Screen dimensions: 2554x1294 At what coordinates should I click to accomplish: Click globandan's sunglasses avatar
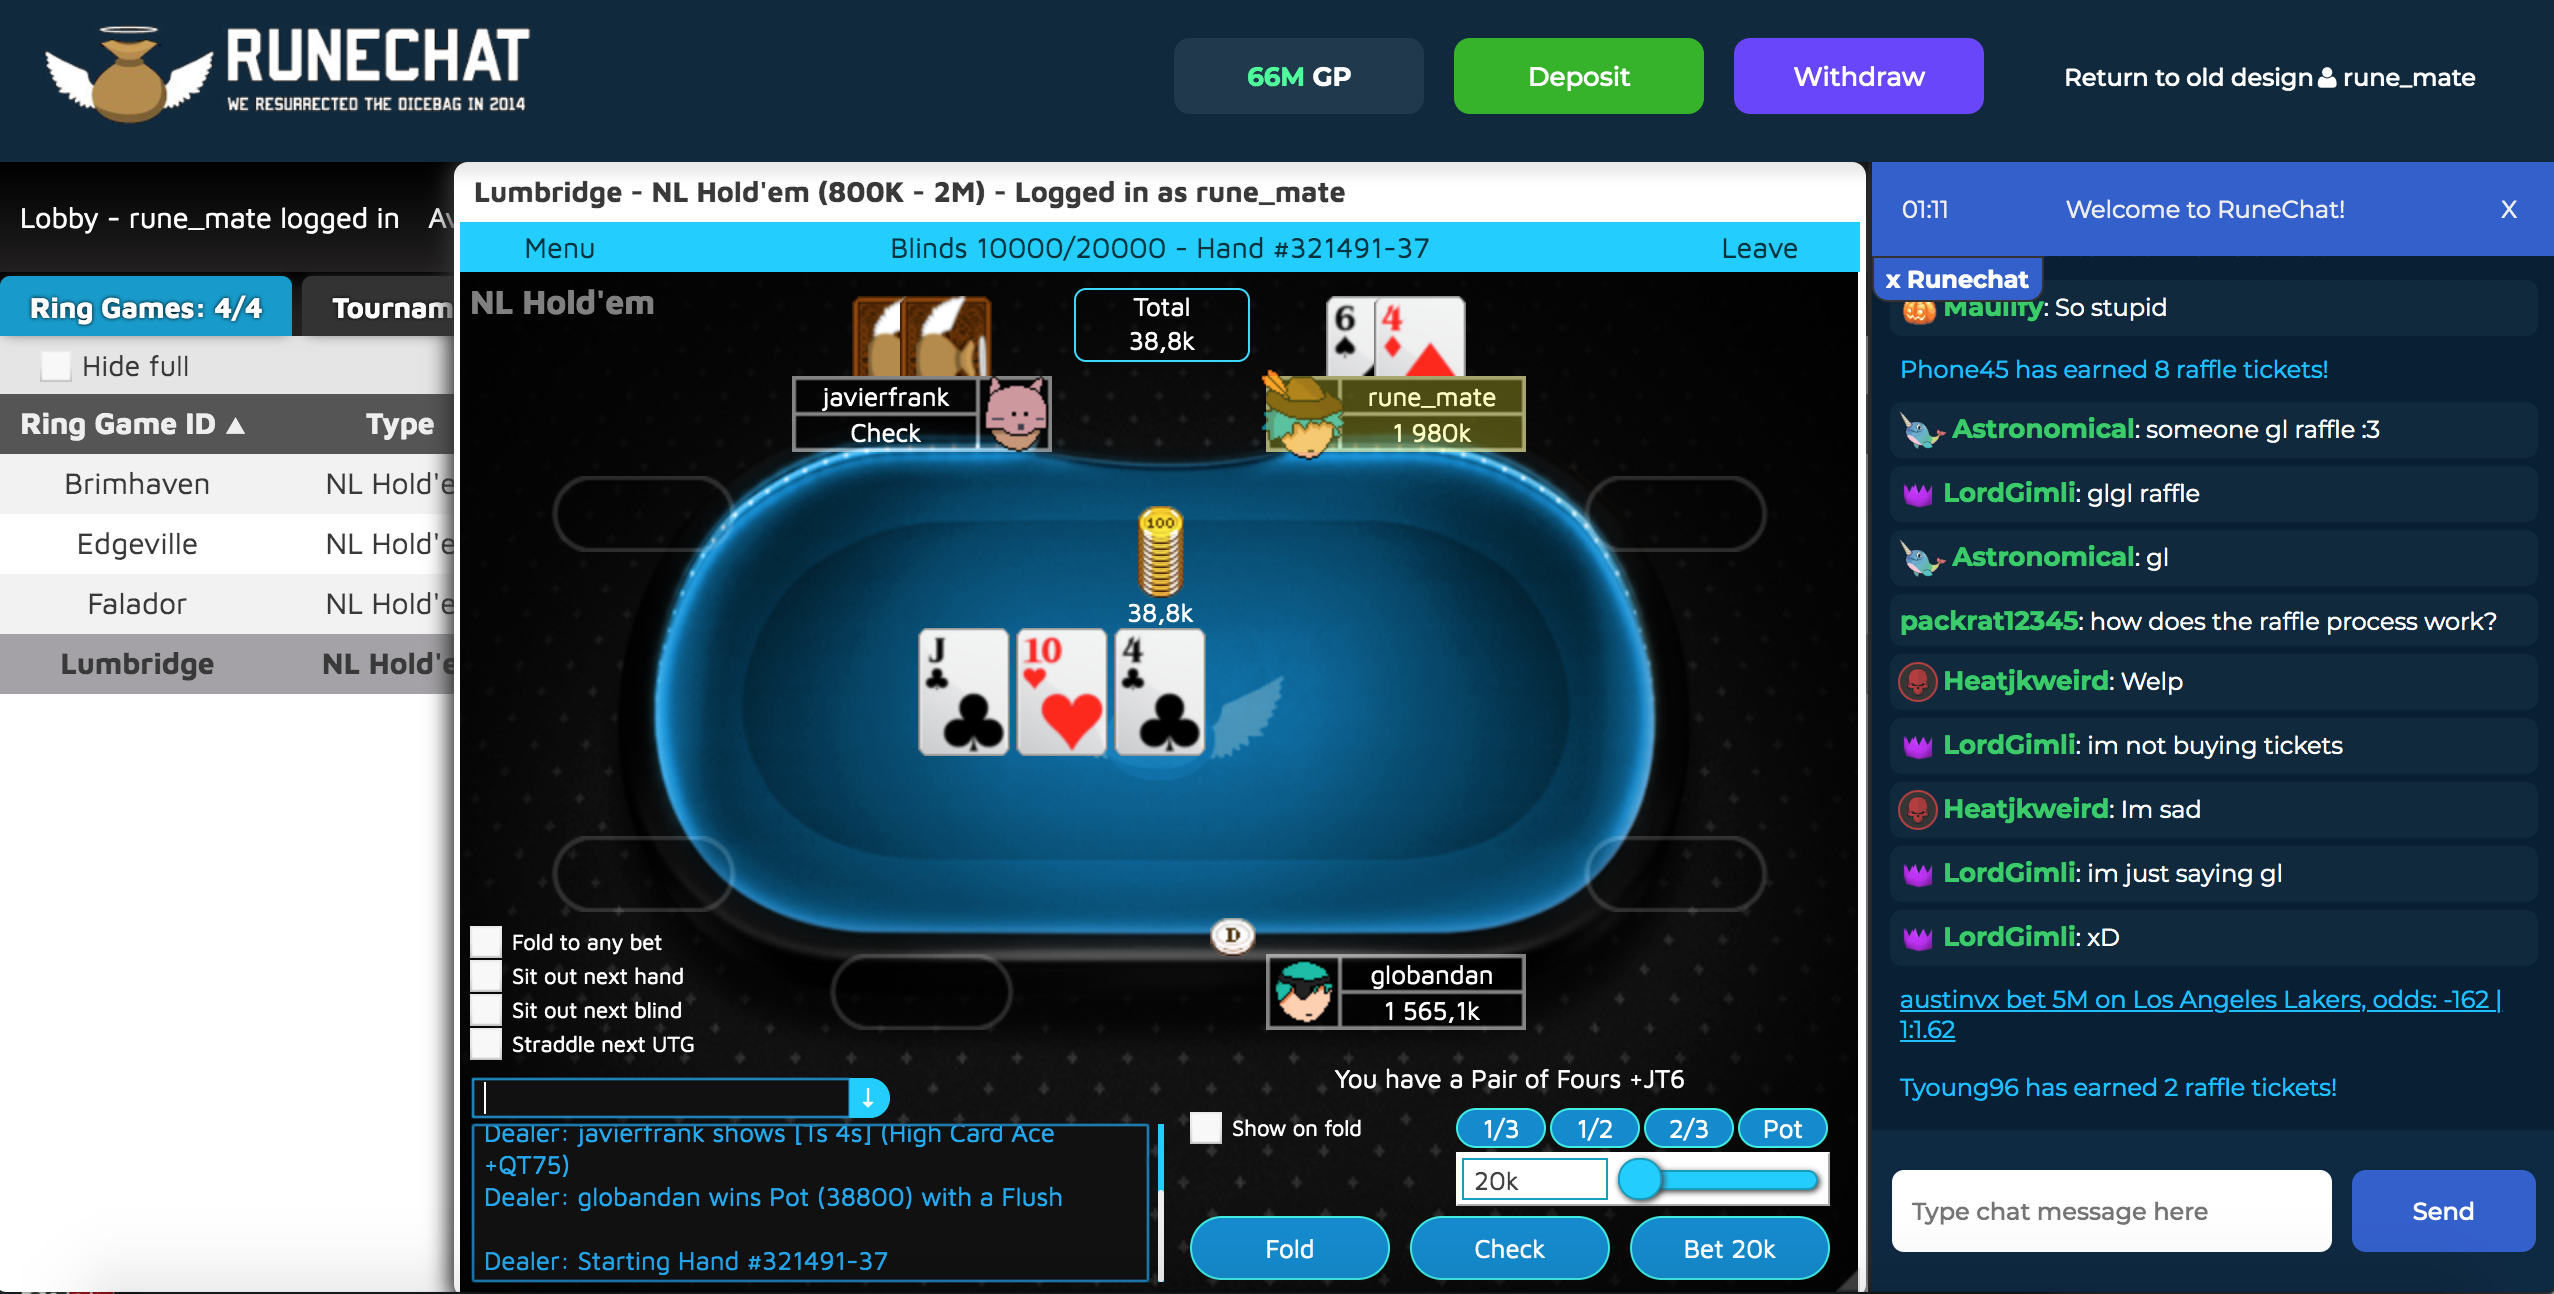pos(1304,991)
